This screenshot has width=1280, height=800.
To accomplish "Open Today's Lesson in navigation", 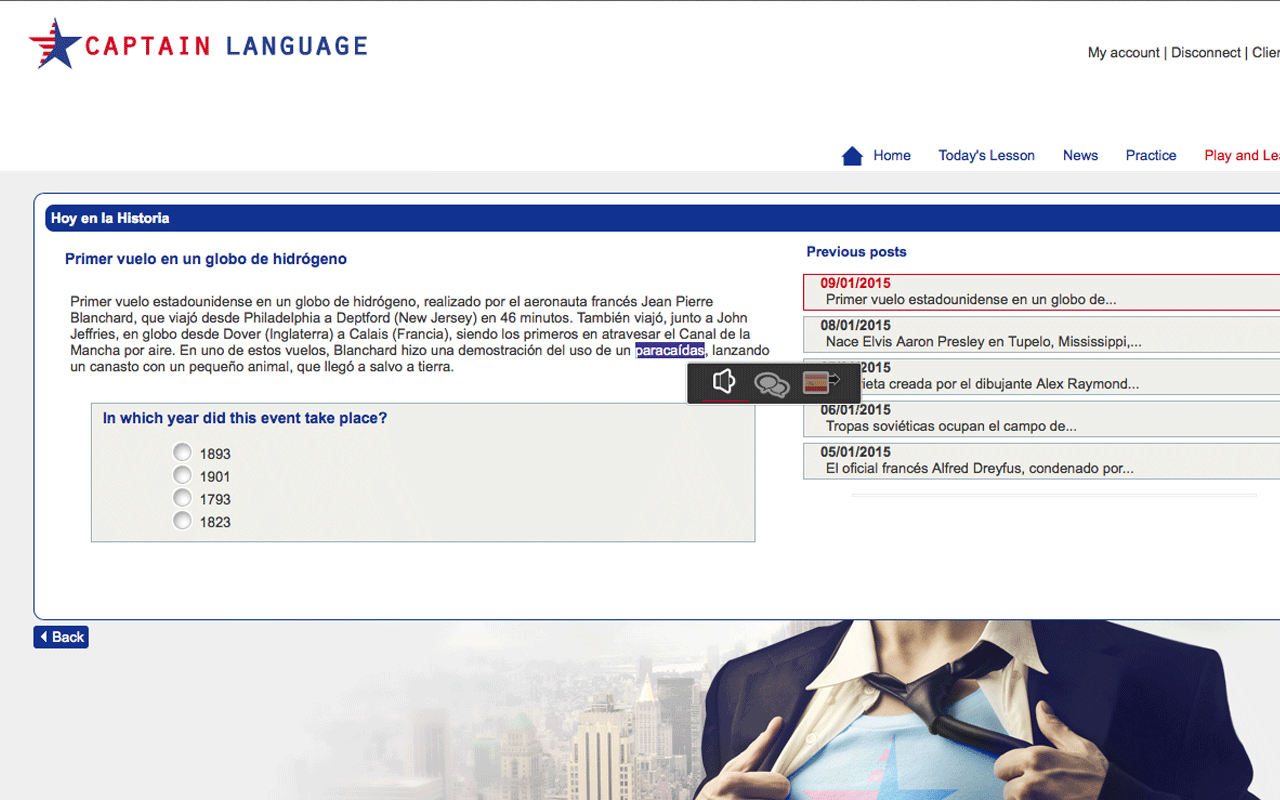I will 986,155.
